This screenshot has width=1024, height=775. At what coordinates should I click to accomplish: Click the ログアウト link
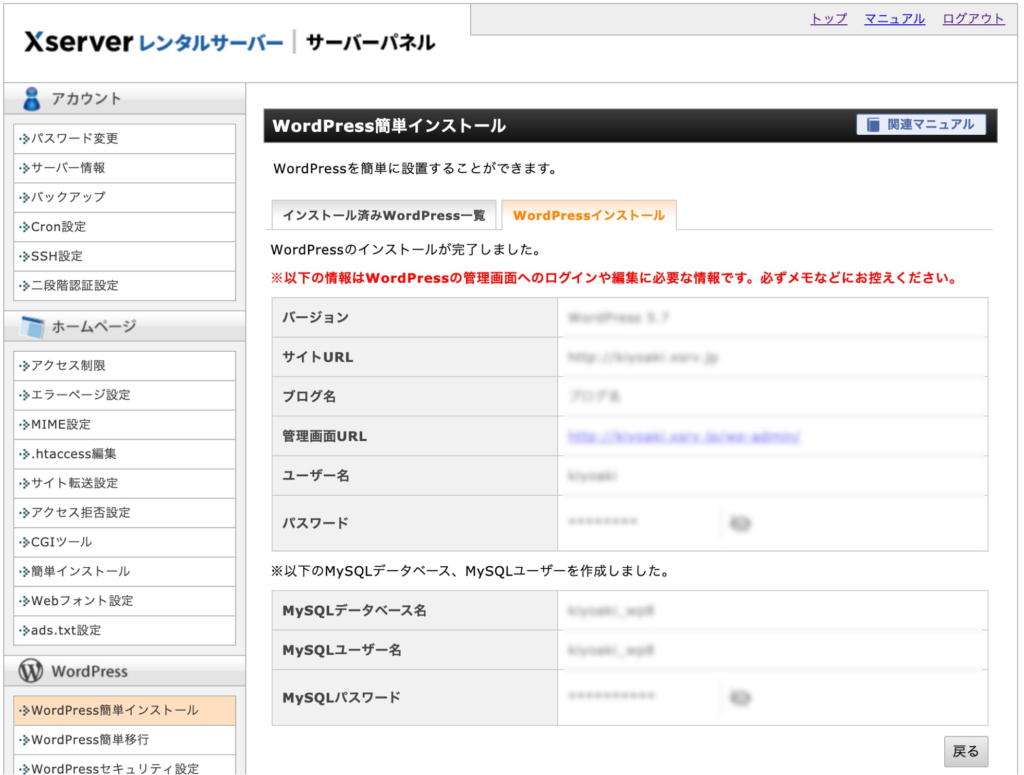tap(973, 19)
